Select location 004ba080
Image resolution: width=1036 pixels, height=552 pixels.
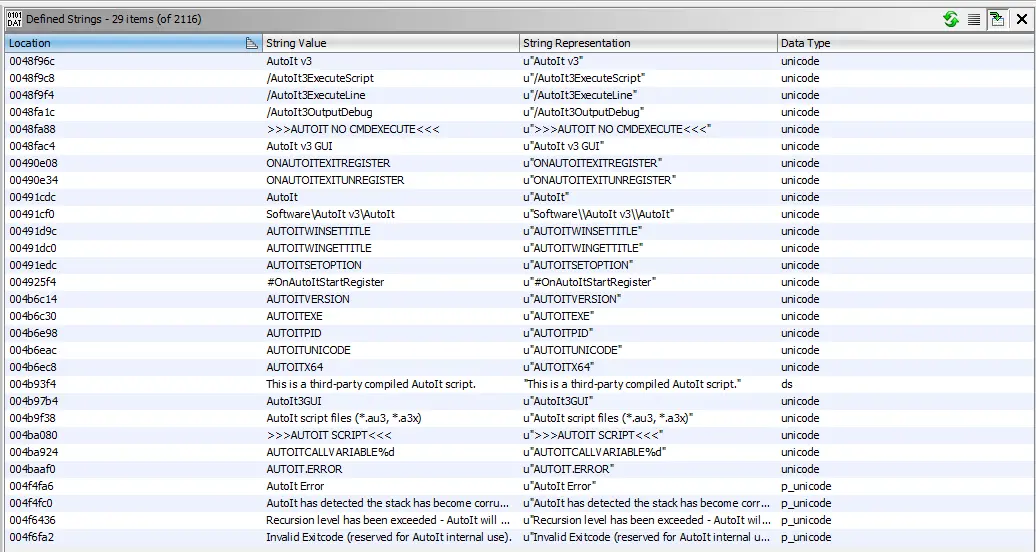33,435
